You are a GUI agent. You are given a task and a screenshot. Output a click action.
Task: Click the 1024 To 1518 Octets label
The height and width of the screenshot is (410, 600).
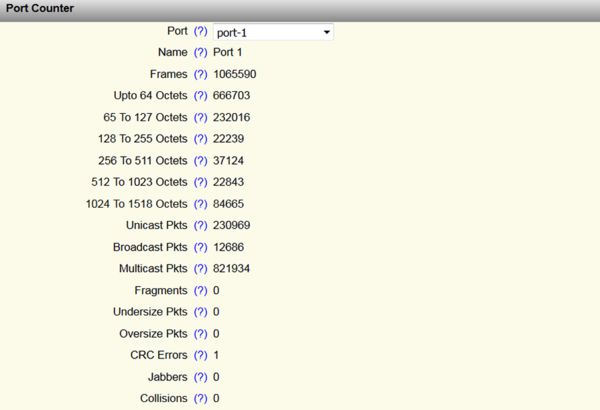pyautogui.click(x=137, y=204)
